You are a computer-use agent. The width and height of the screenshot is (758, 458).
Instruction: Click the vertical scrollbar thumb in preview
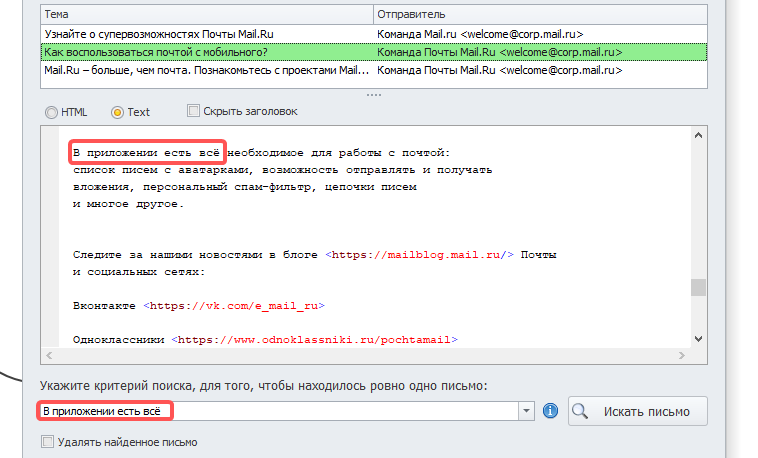click(698, 287)
